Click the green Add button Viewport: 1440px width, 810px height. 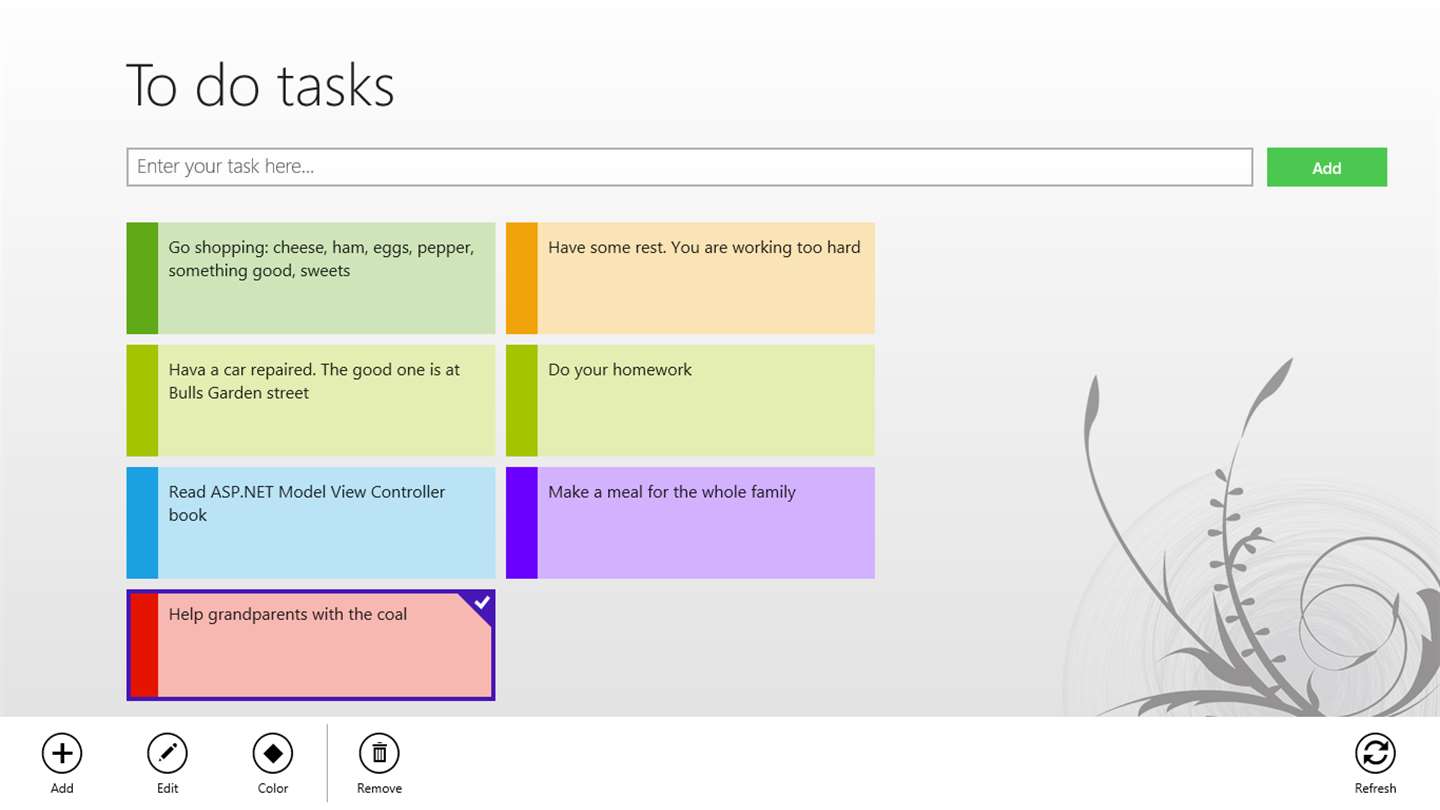(x=1326, y=167)
